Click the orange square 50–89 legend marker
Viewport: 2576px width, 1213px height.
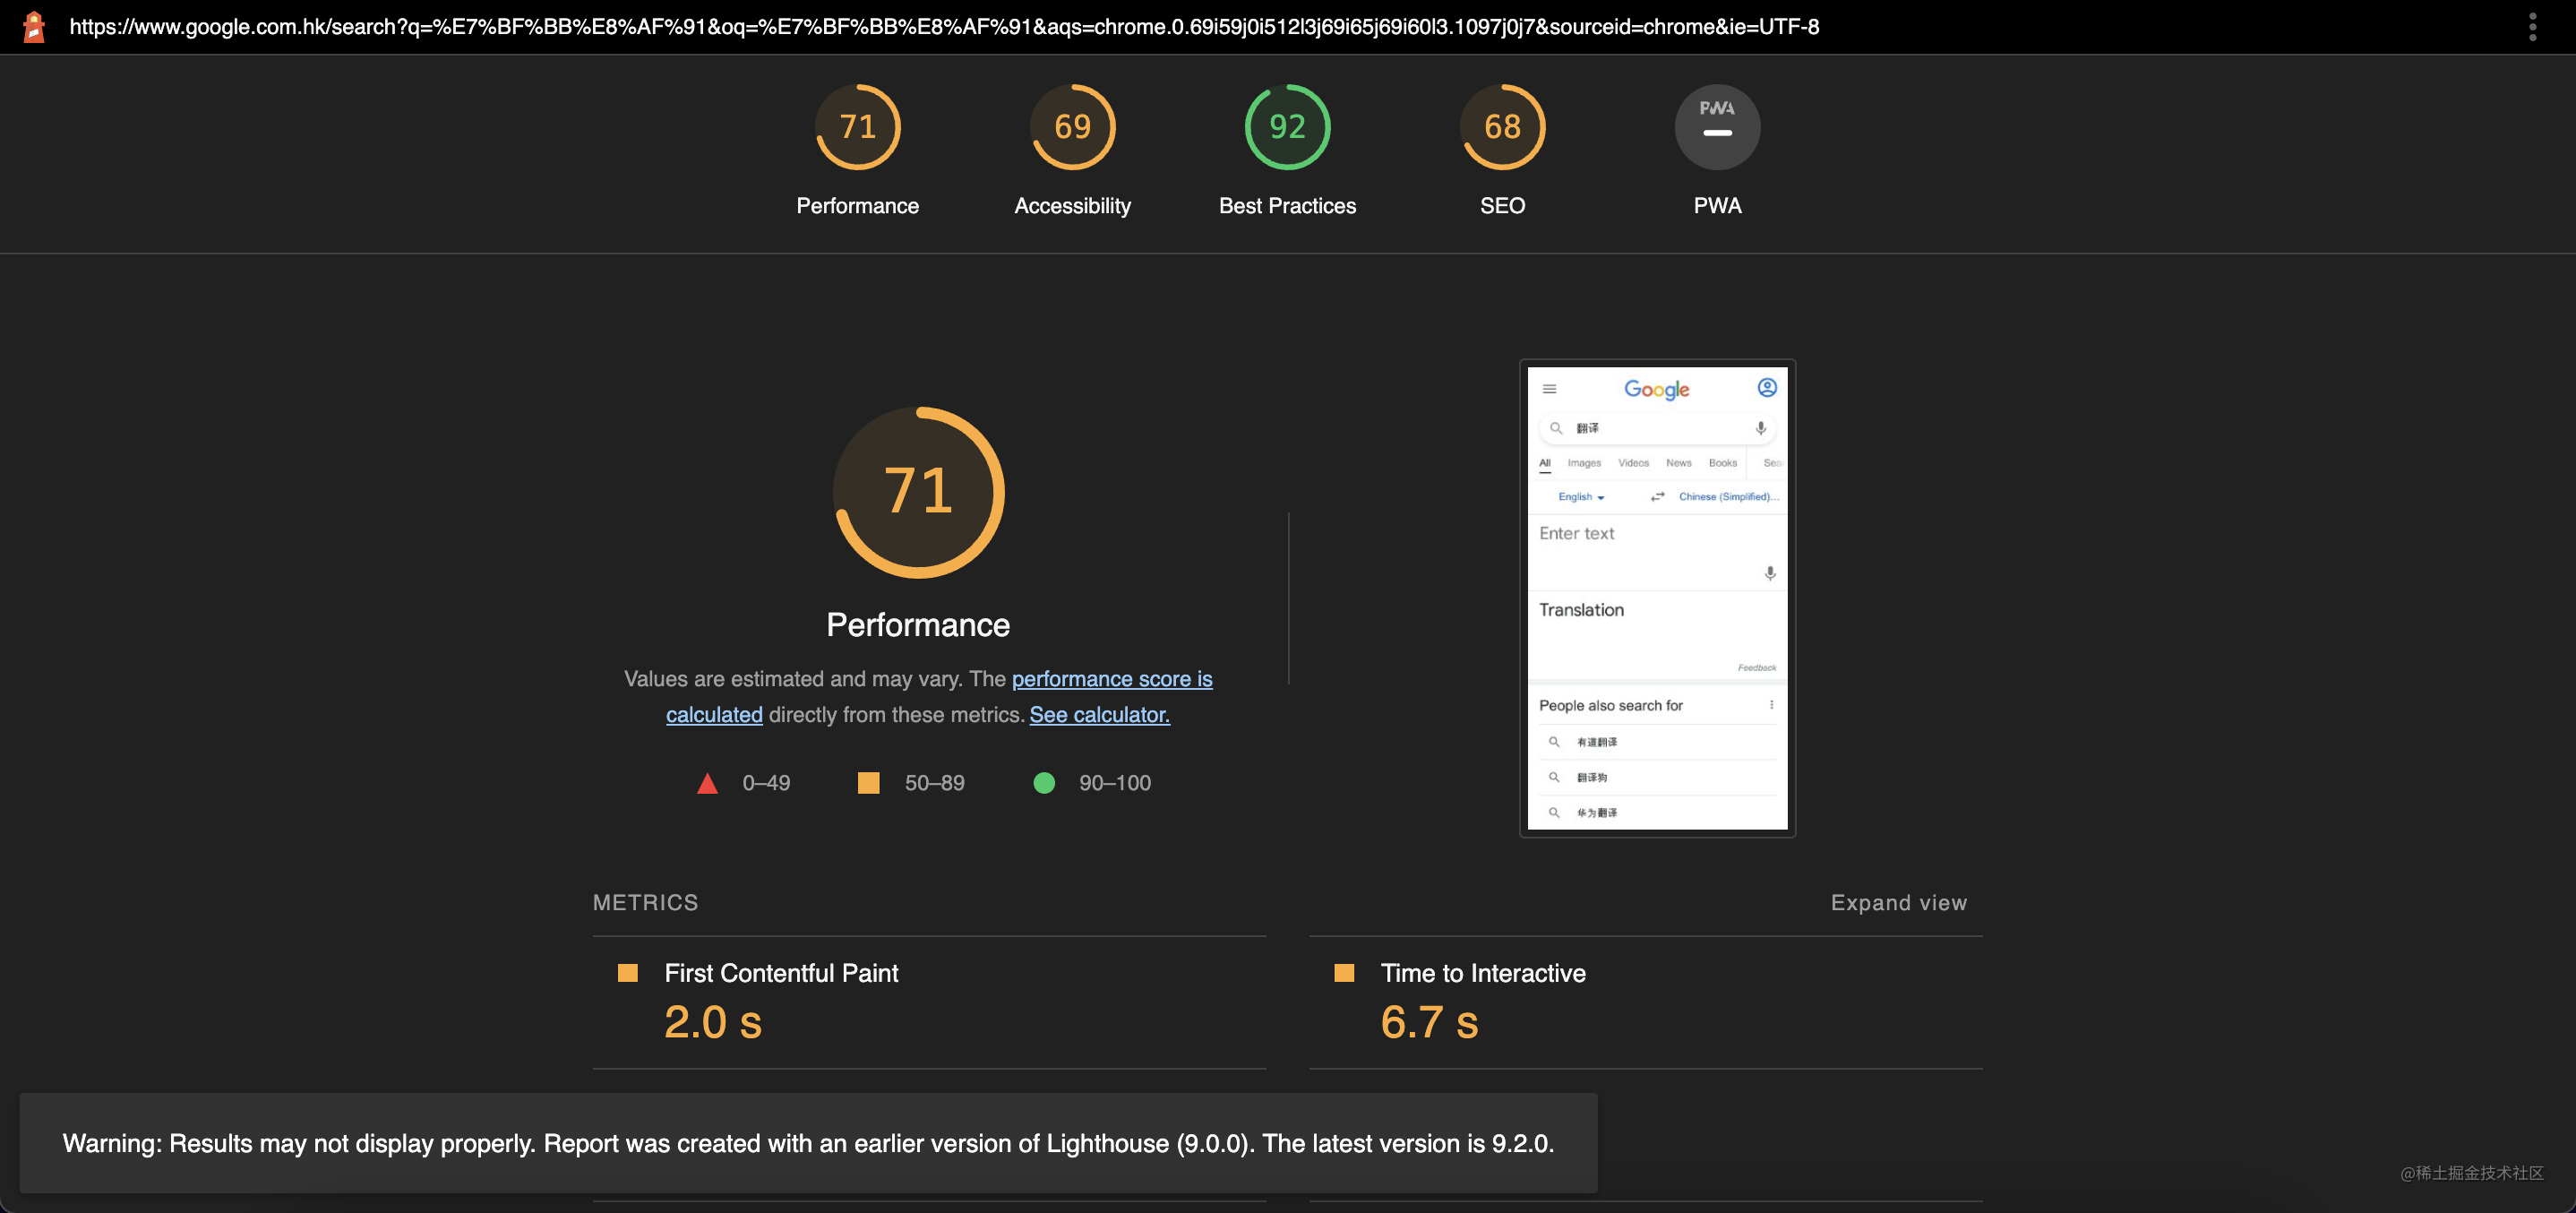[x=868, y=783]
